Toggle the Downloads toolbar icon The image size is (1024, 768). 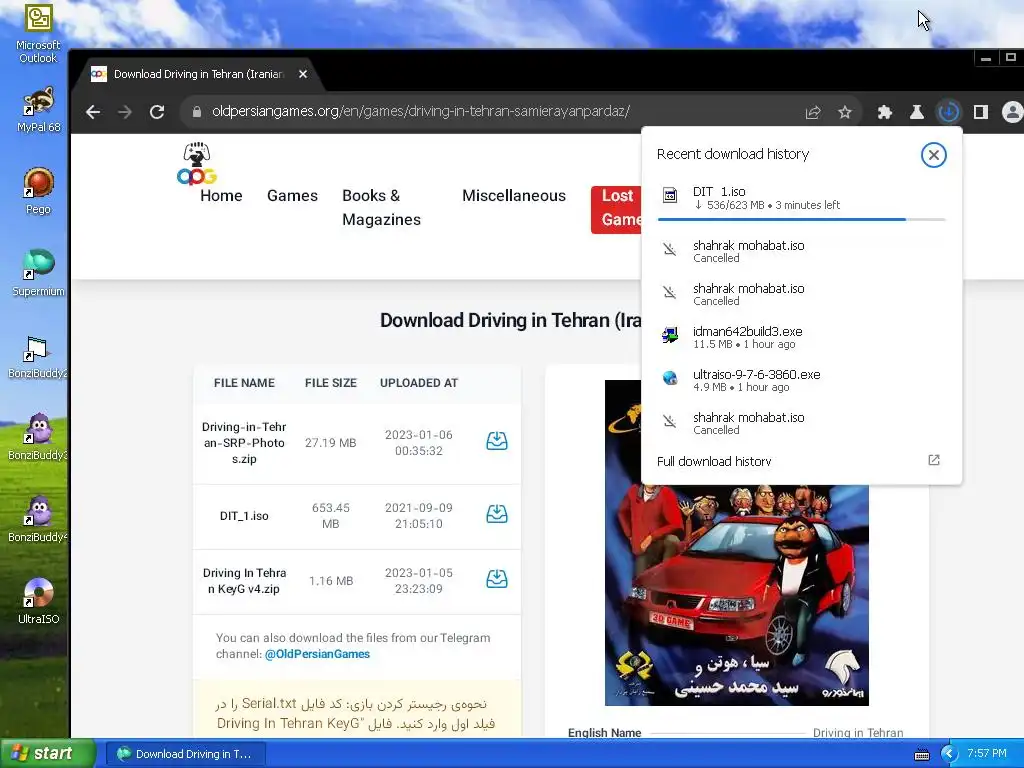tap(949, 112)
